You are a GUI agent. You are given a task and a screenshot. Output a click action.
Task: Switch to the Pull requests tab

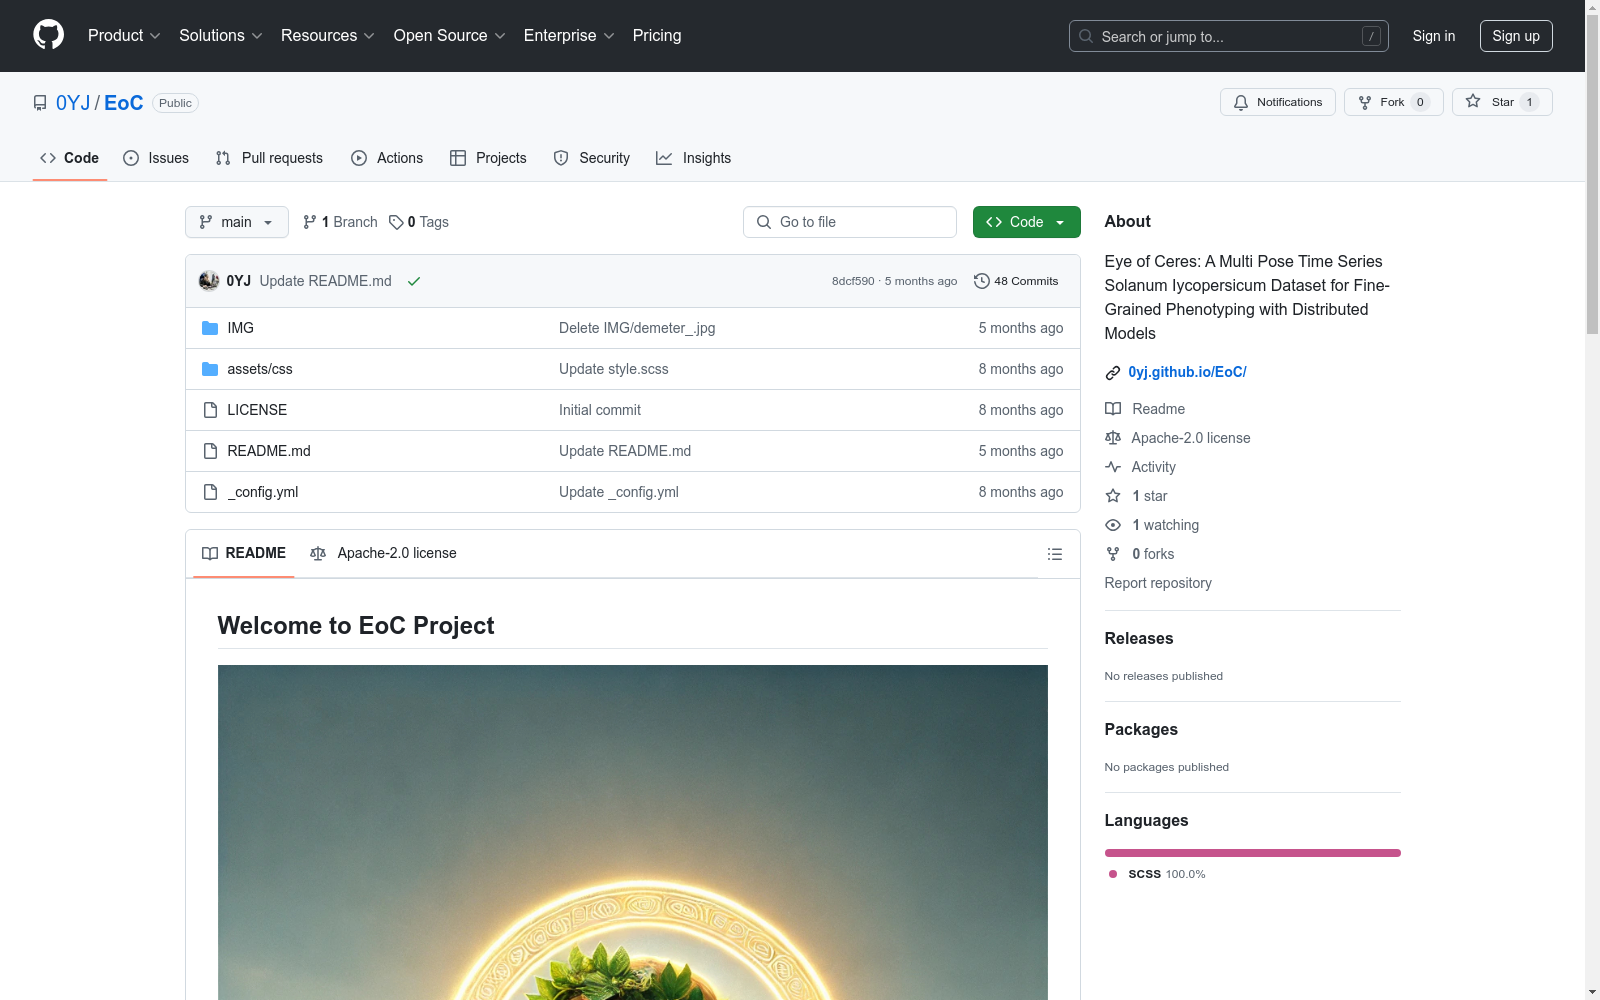point(269,158)
